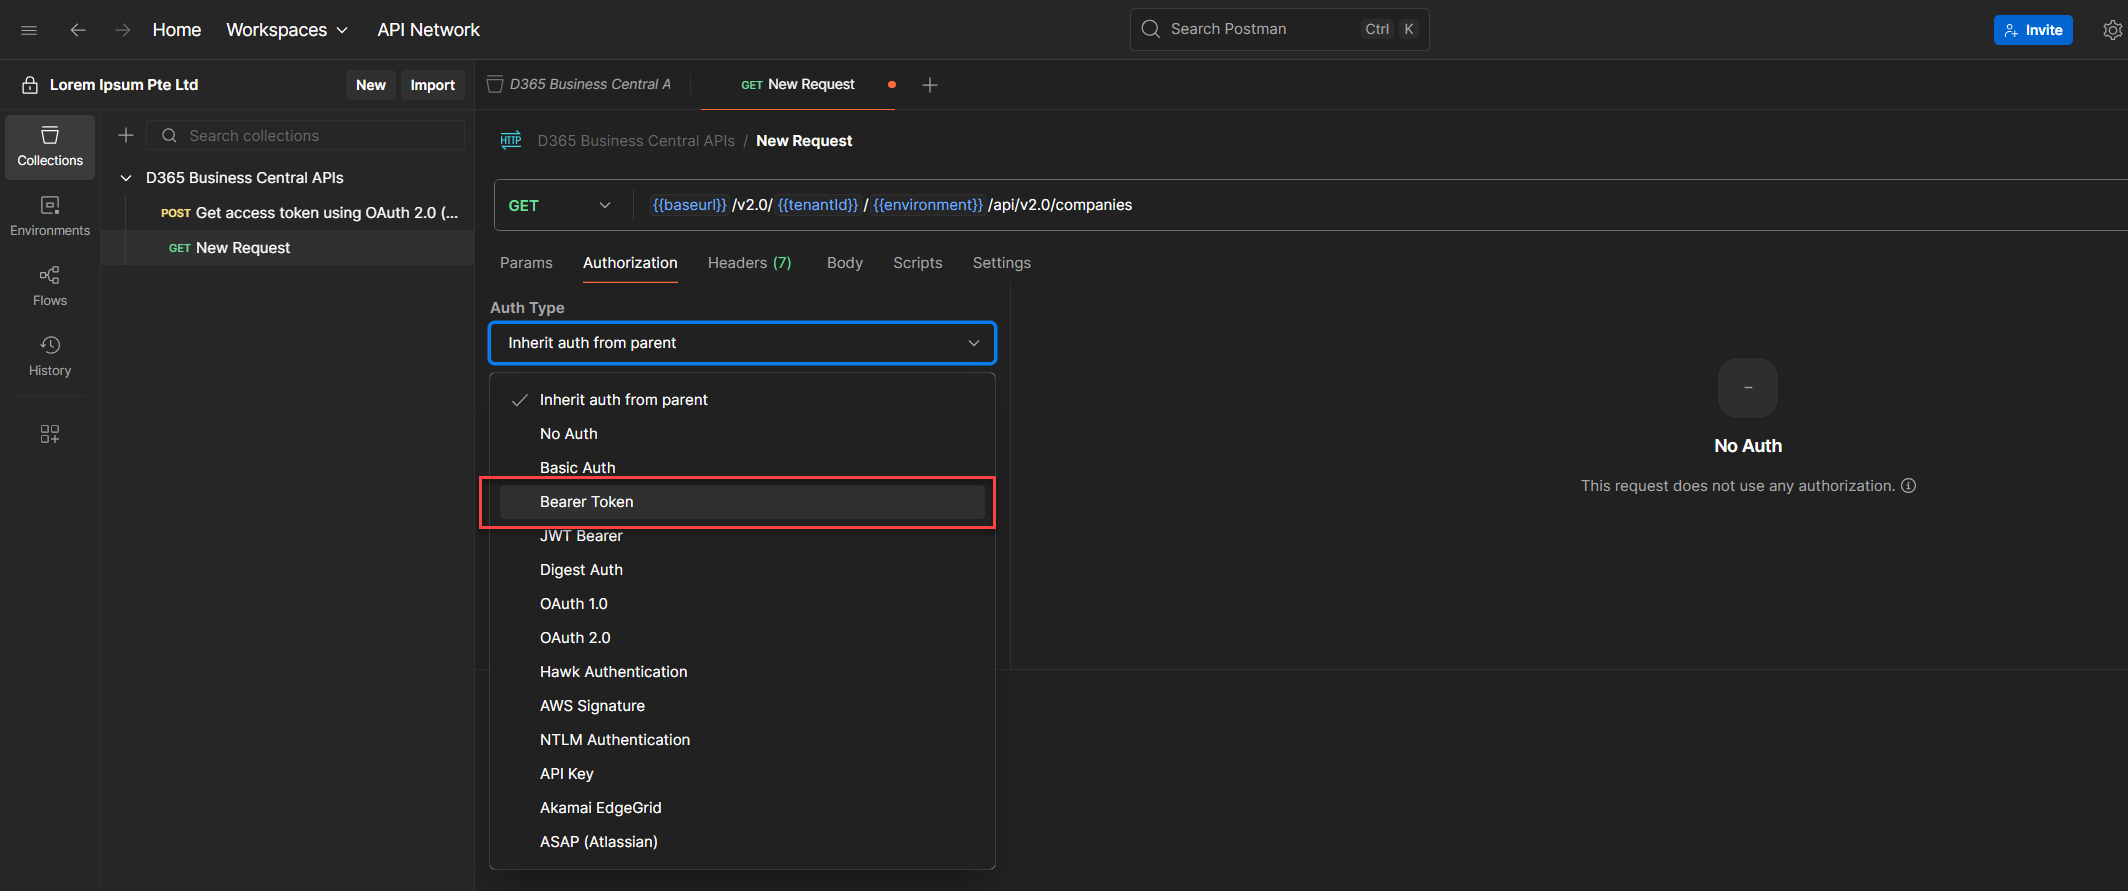Viewport: 2128px width, 891px height.
Task: Choose Bearer Token auth type
Action: 742,502
